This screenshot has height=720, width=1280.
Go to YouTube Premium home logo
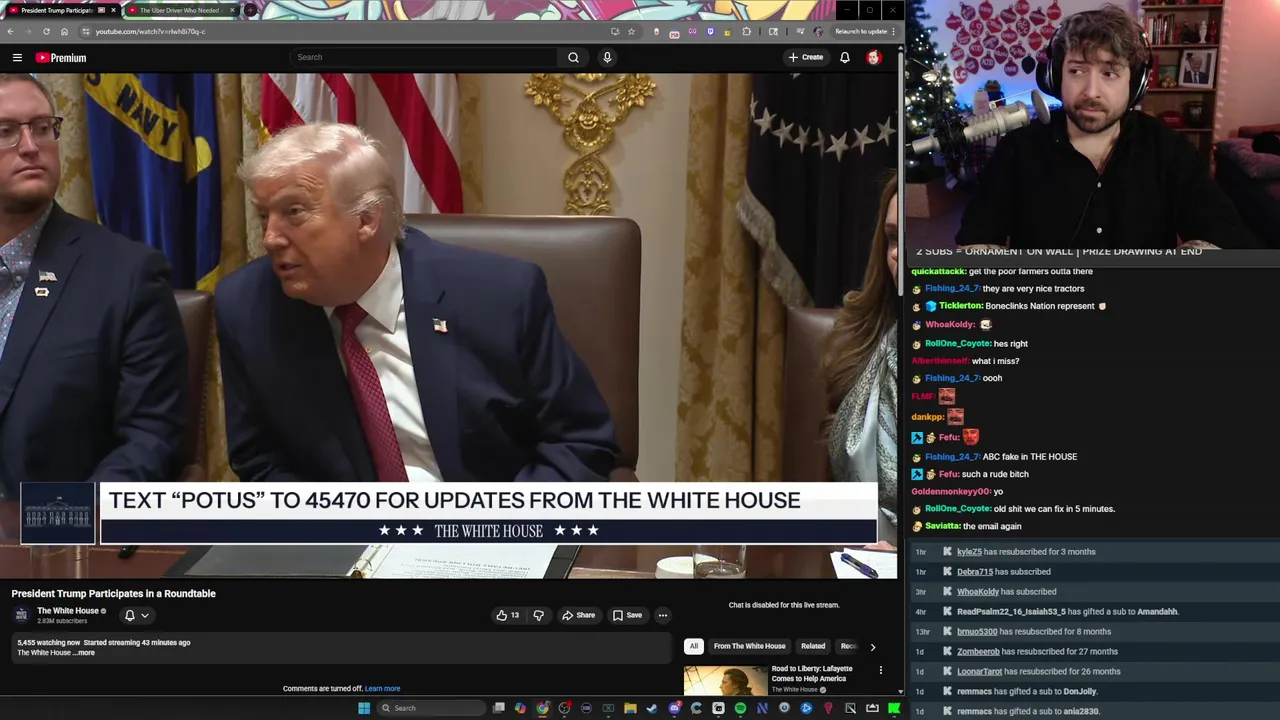tap(61, 58)
